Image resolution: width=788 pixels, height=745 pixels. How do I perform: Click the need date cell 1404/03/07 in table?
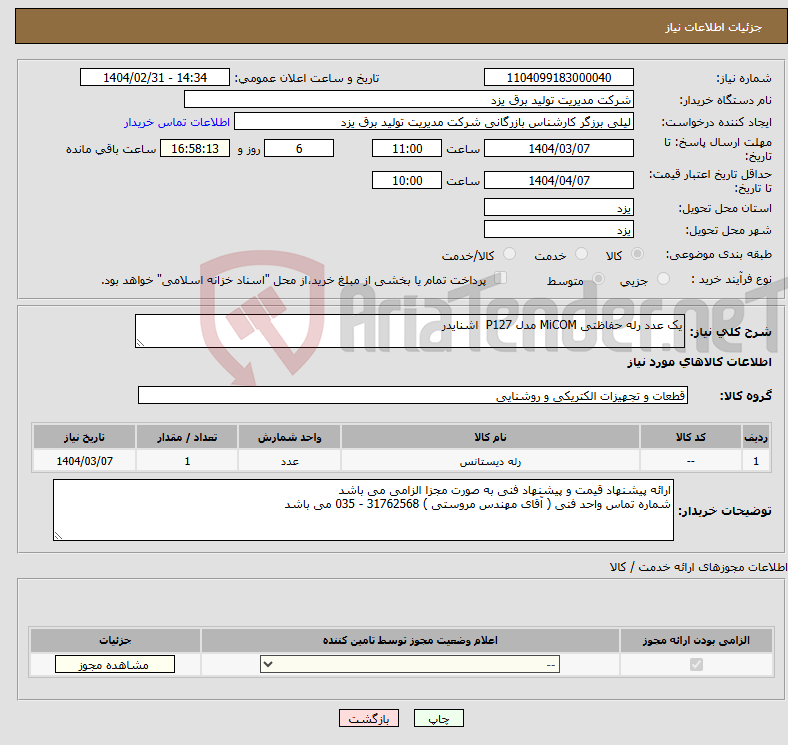84,461
